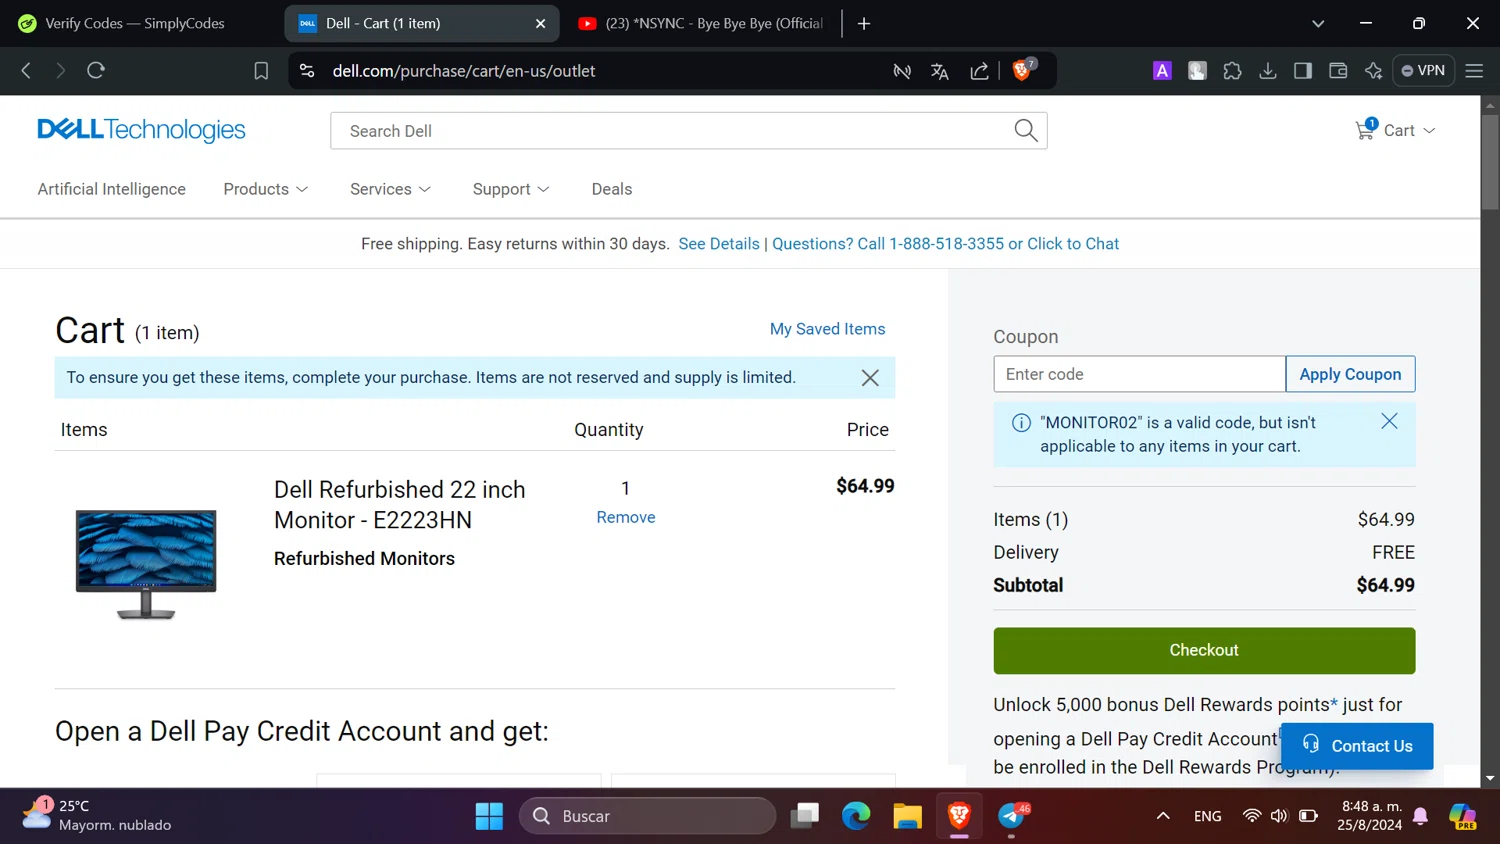Open the downloads icon

tap(1267, 71)
